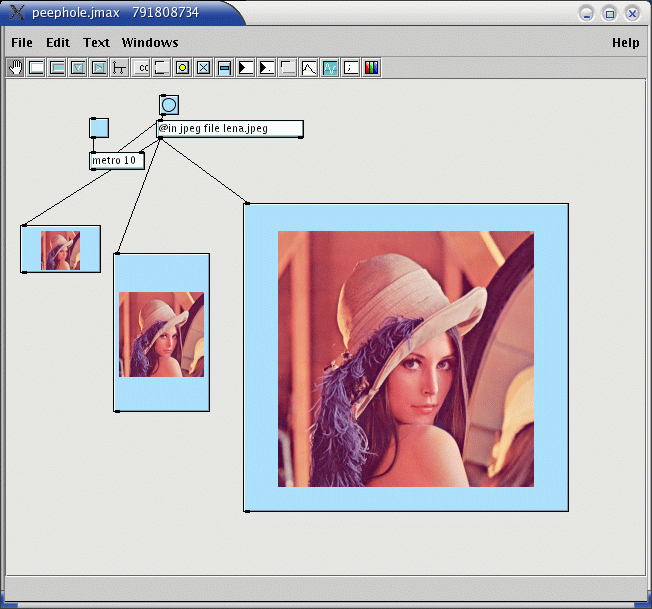The width and height of the screenshot is (652, 609).
Task: Toggle the blue square above metro
Action: (x=99, y=128)
